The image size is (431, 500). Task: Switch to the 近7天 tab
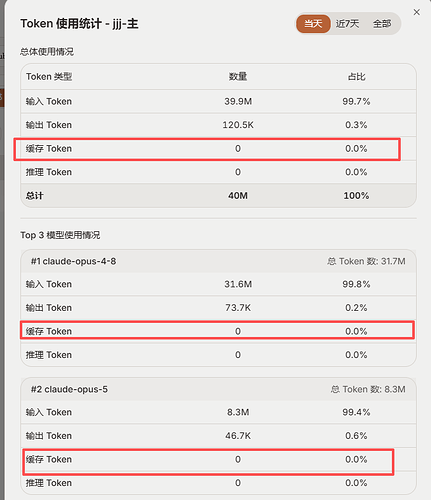point(347,24)
